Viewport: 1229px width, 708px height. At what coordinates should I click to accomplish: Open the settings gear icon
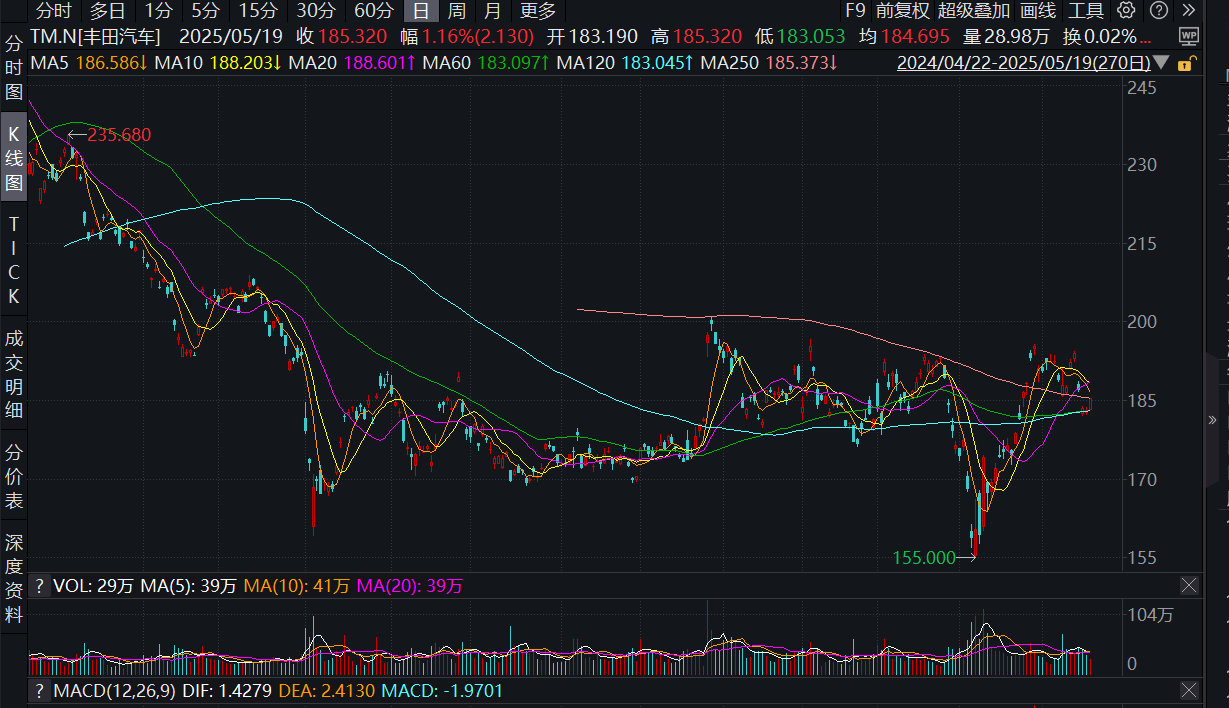point(1126,11)
